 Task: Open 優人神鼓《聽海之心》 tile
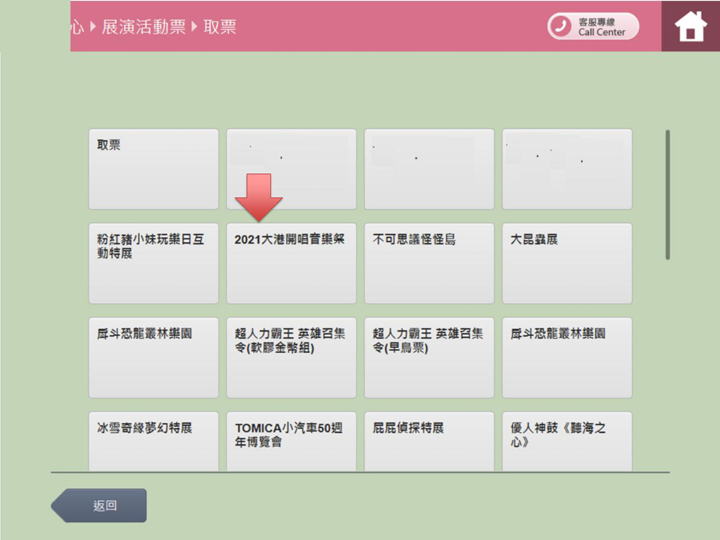point(566,440)
